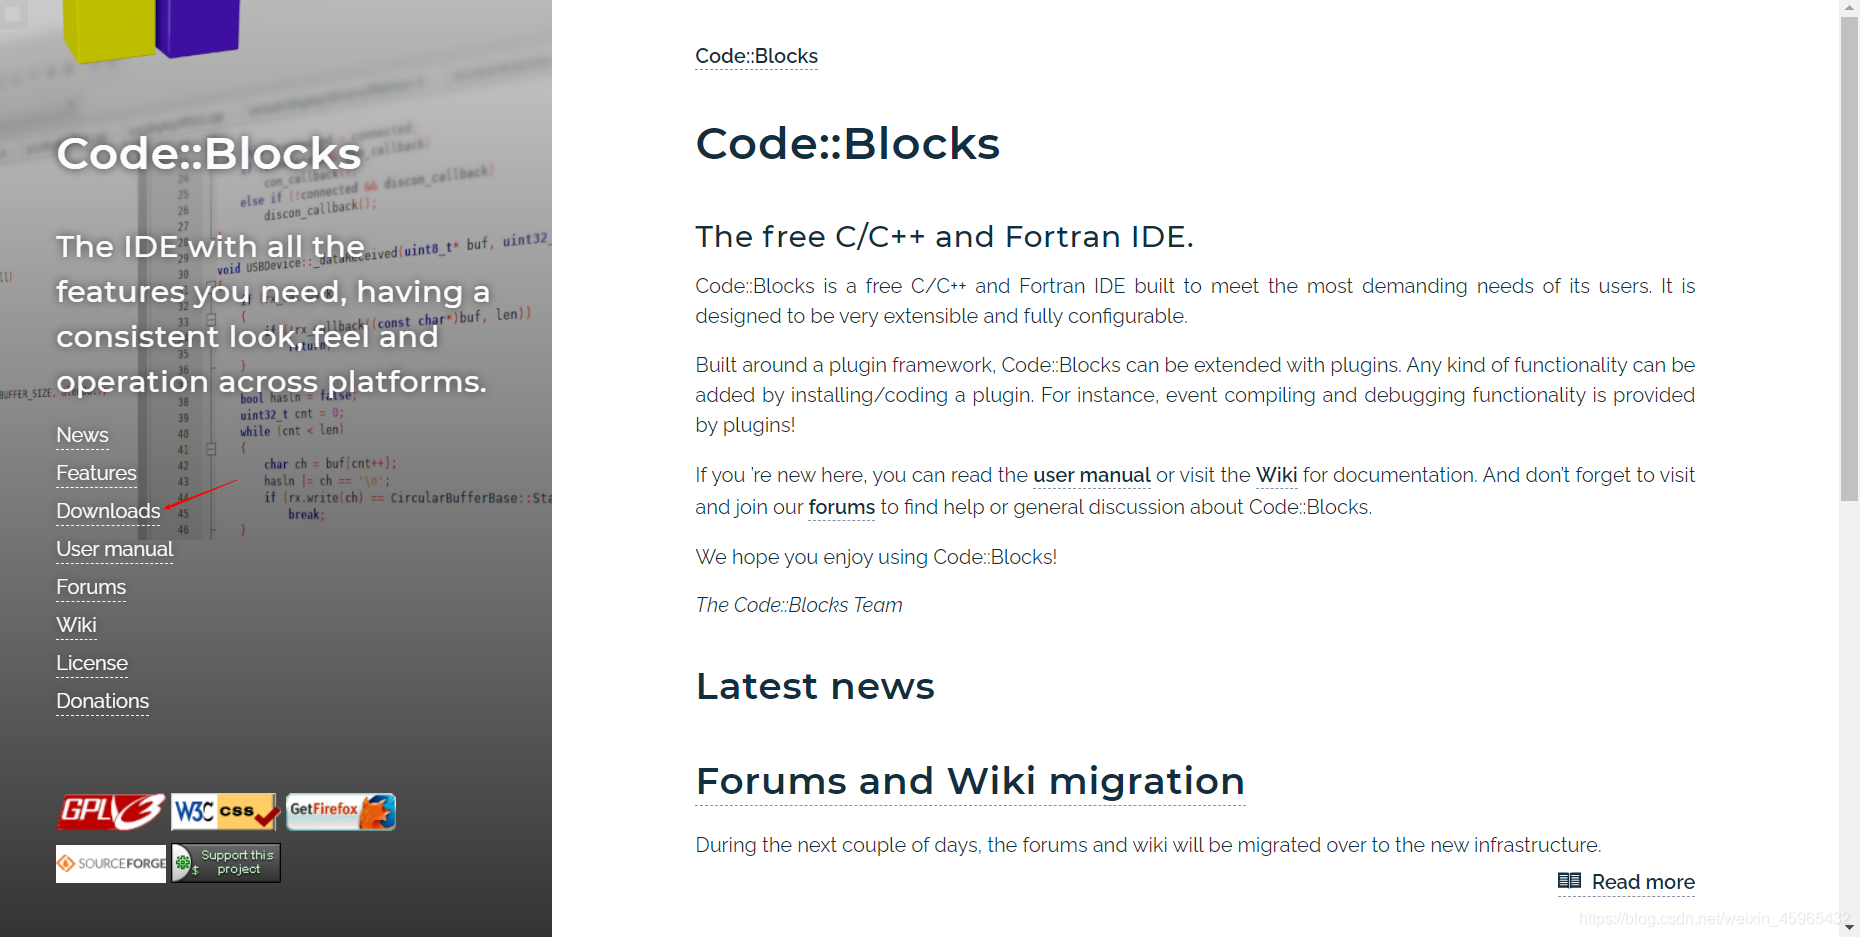Open the Forums sidebar link
Image resolution: width=1860 pixels, height=937 pixels.
coord(91,587)
